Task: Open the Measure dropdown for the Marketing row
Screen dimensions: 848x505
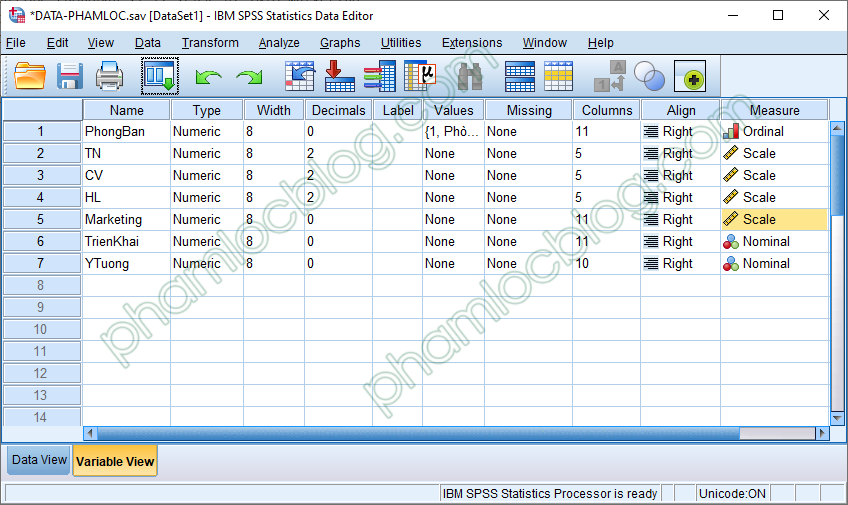Action: (x=774, y=219)
